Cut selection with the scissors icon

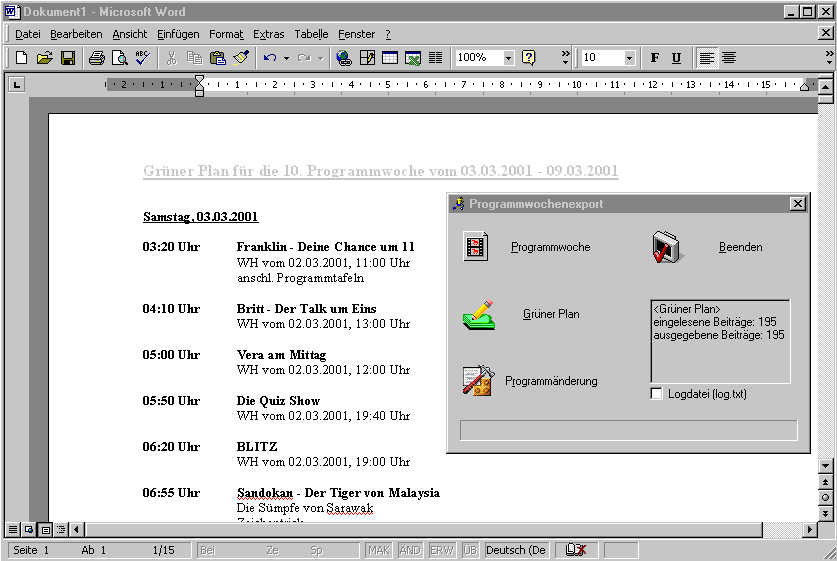pyautogui.click(x=171, y=58)
